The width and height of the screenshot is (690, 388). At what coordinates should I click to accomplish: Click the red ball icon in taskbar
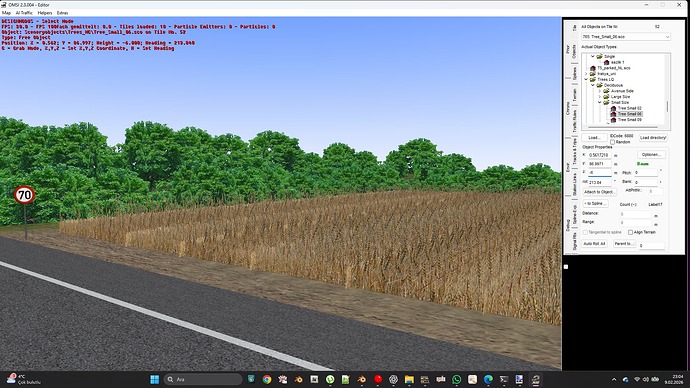pyautogui.click(x=378, y=379)
